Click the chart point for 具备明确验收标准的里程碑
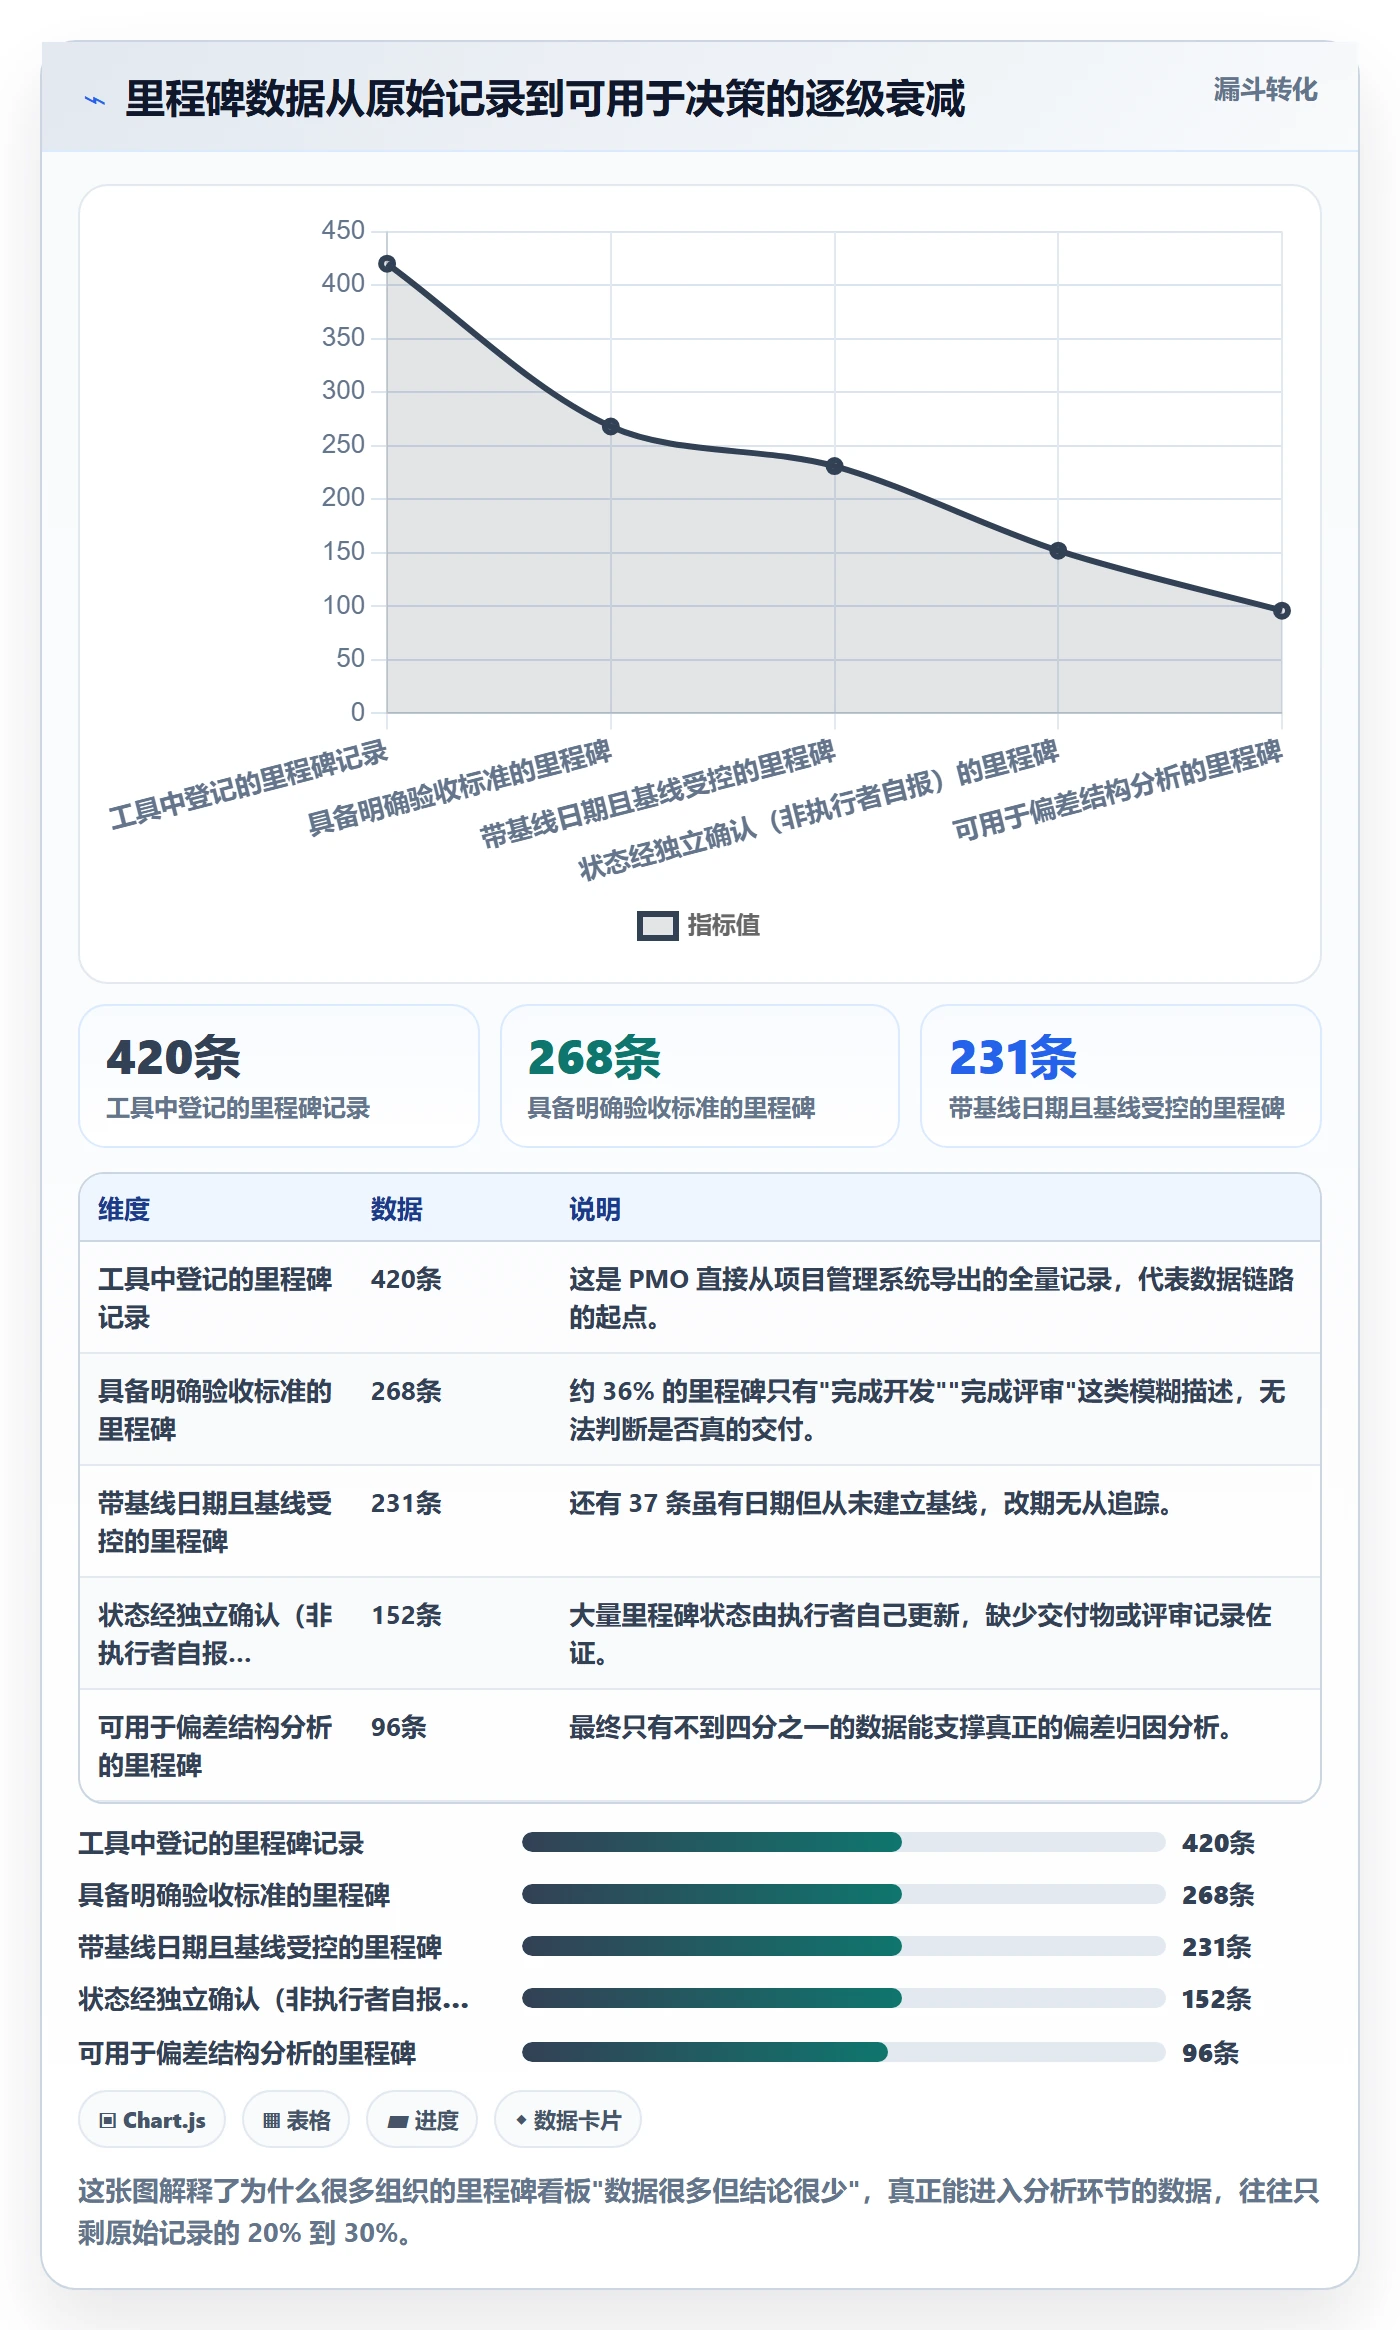 coord(611,427)
